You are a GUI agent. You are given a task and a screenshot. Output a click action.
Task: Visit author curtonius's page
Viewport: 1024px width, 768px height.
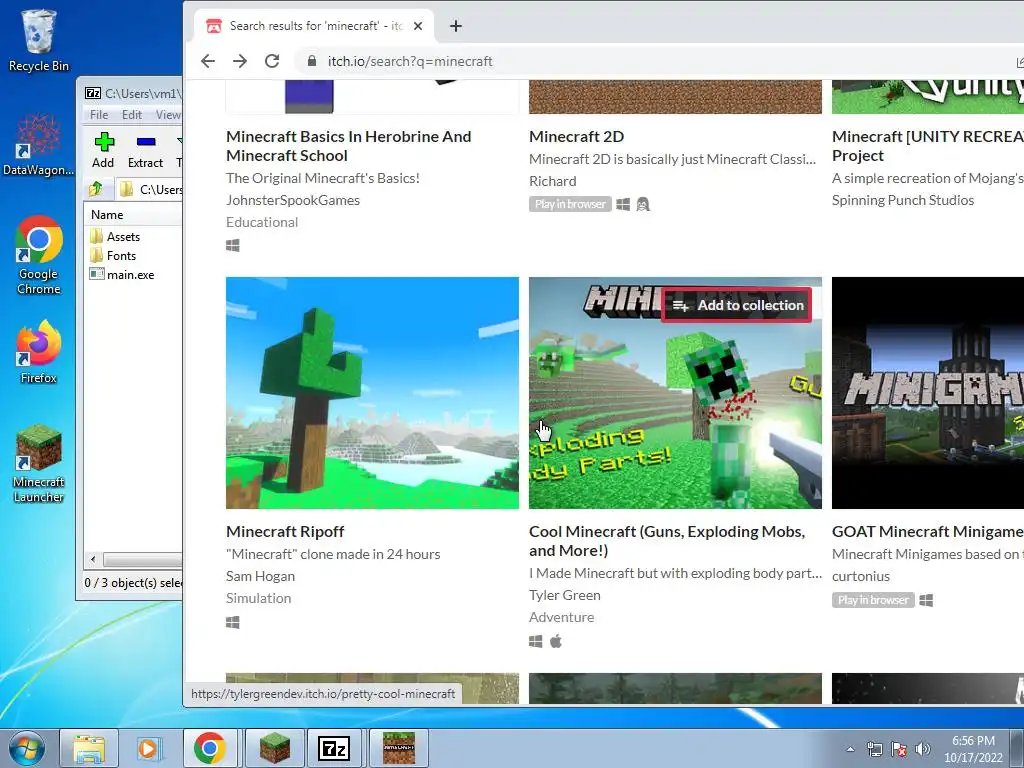[x=861, y=576]
